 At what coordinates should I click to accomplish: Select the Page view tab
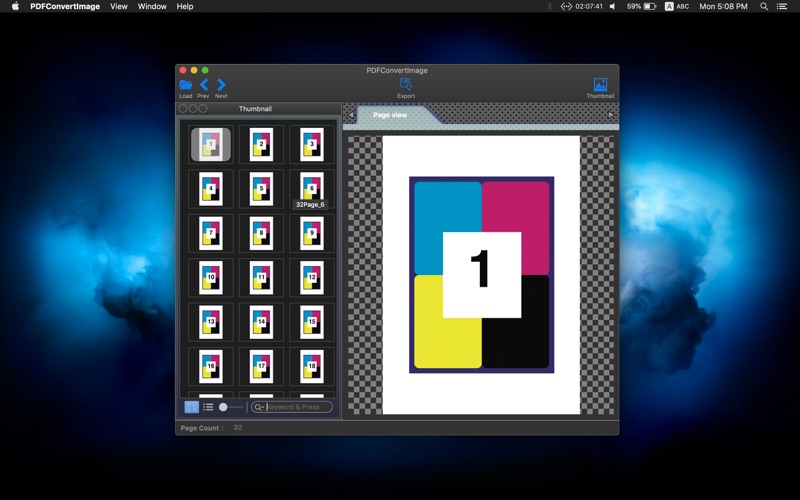[390, 115]
